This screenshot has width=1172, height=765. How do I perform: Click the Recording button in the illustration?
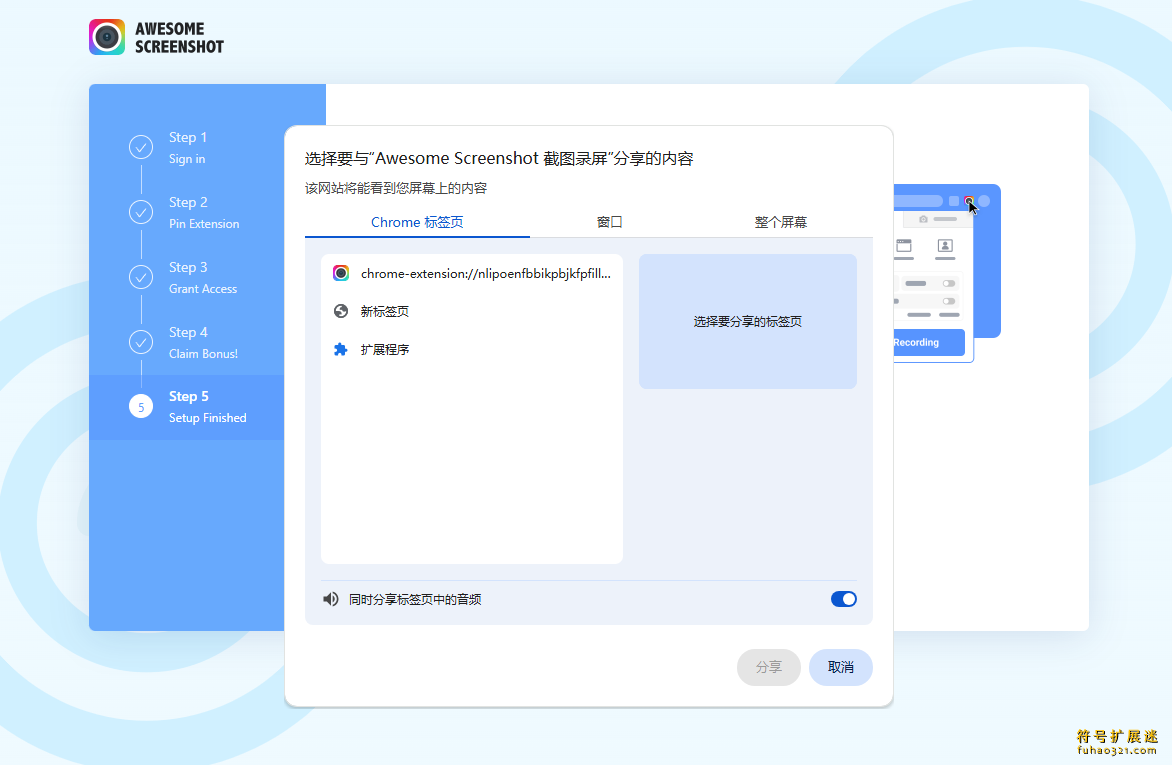tap(928, 342)
